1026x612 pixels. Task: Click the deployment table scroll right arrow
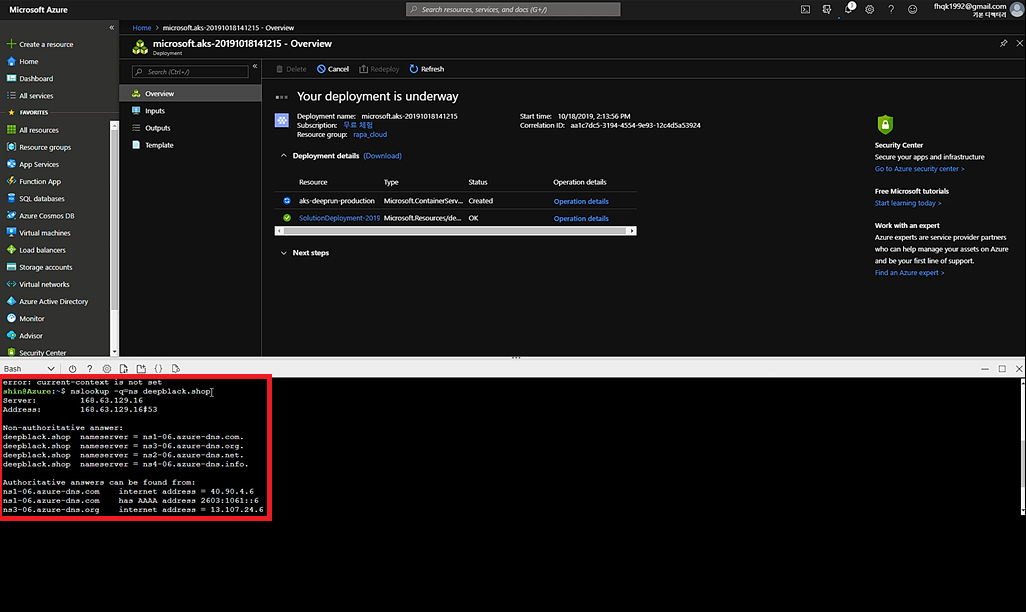[x=632, y=231]
